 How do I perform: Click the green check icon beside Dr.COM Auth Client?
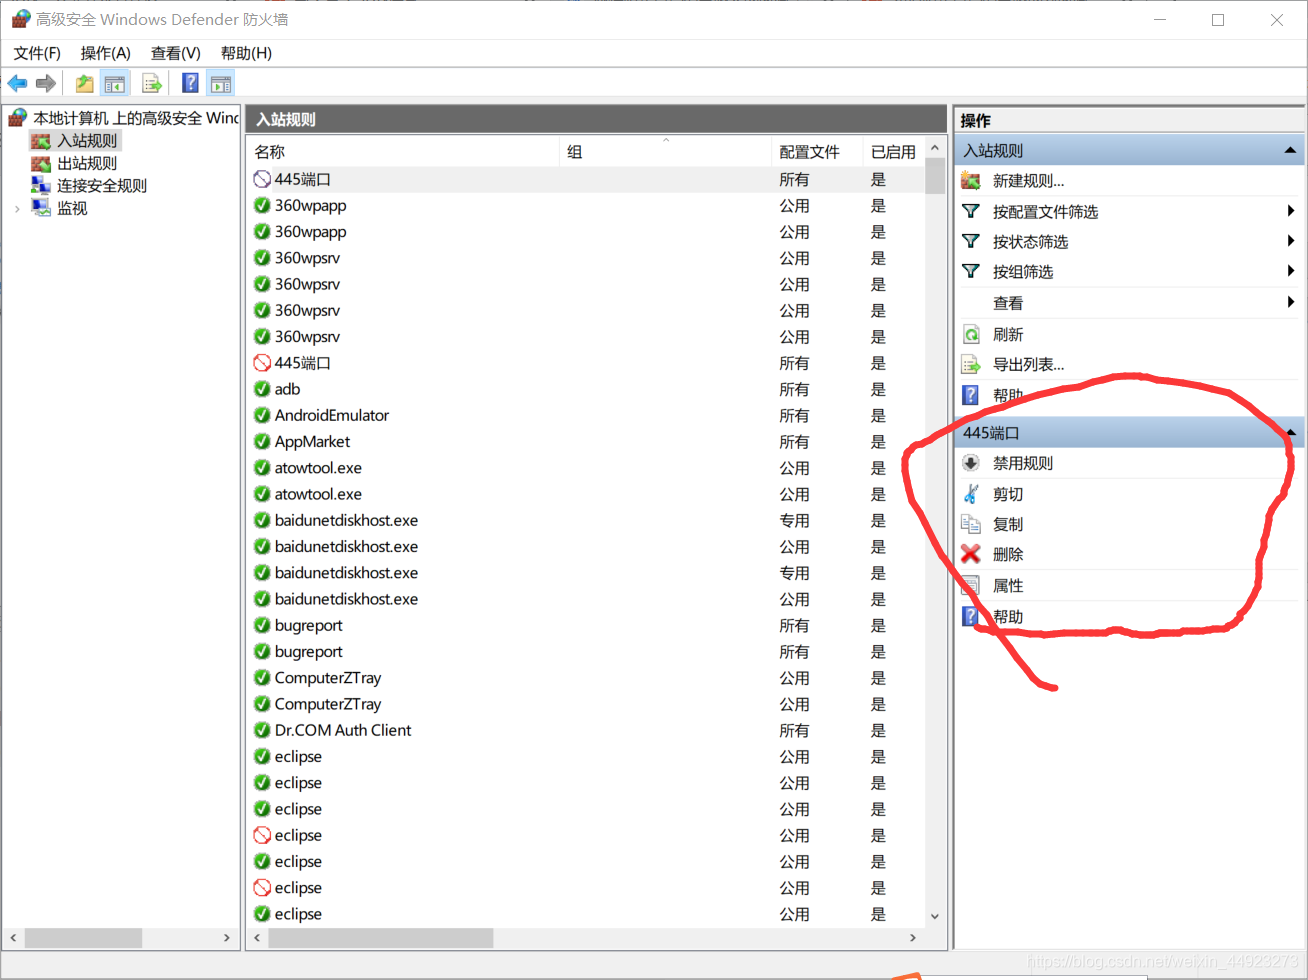pyautogui.click(x=262, y=730)
